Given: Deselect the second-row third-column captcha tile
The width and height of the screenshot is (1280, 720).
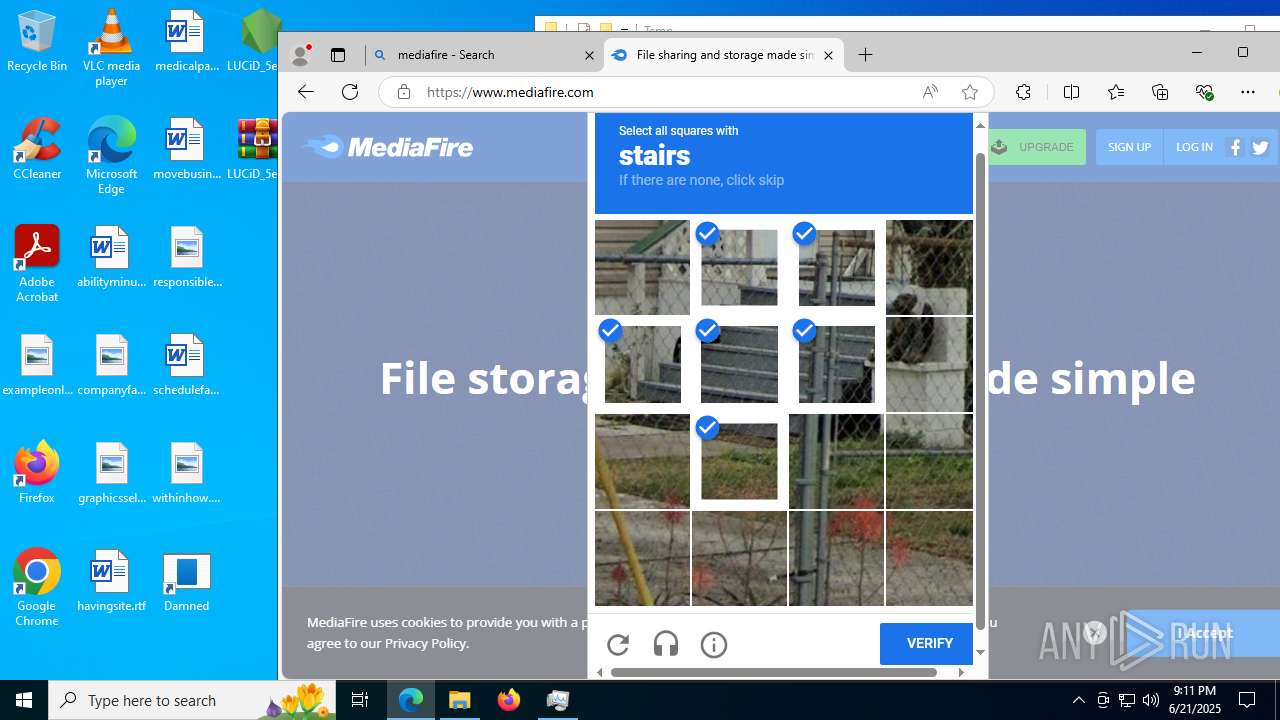Looking at the screenshot, I should pos(836,364).
